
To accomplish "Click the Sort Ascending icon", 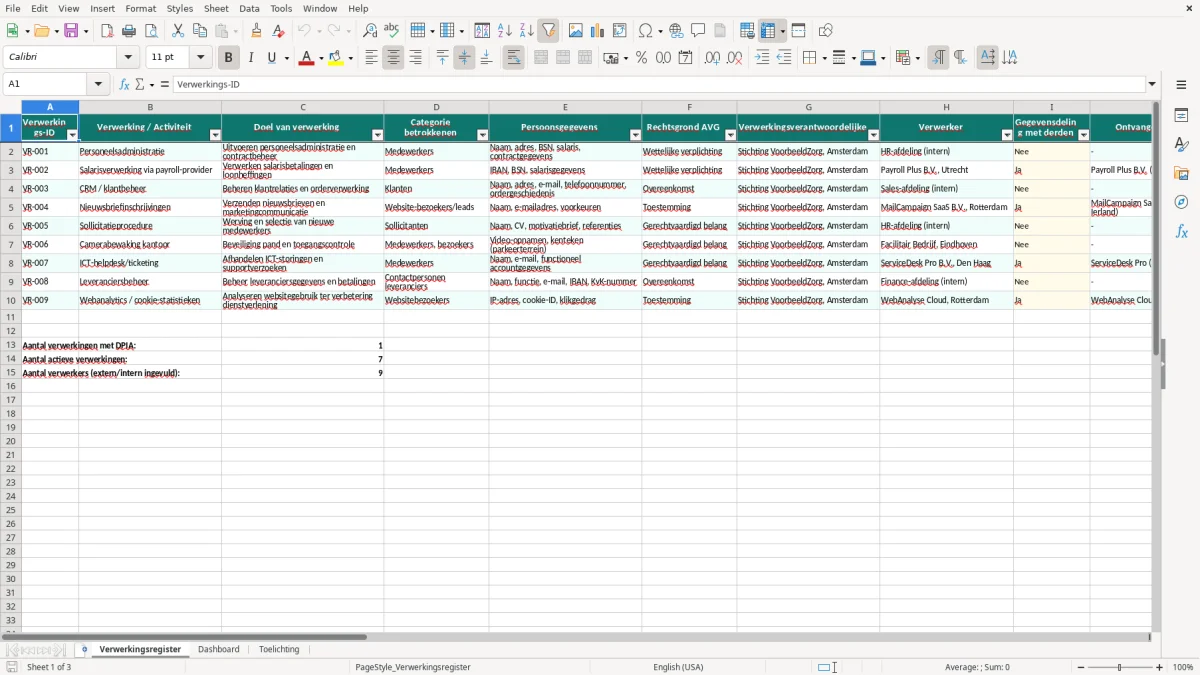I will tap(505, 31).
